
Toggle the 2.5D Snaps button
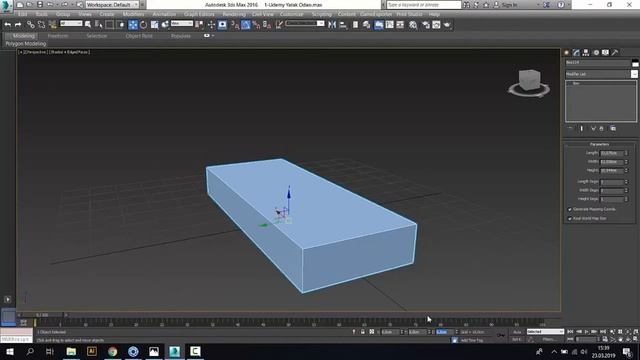[235, 25]
